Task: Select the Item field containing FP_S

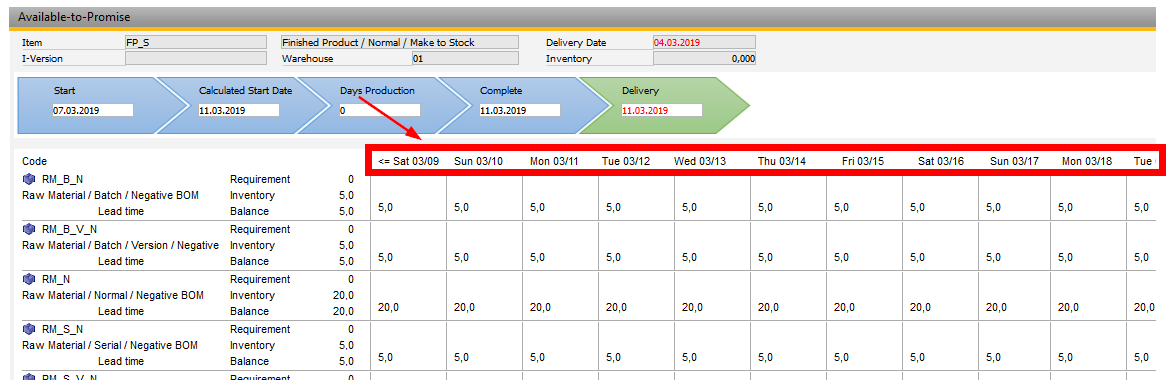Action: click(195, 42)
